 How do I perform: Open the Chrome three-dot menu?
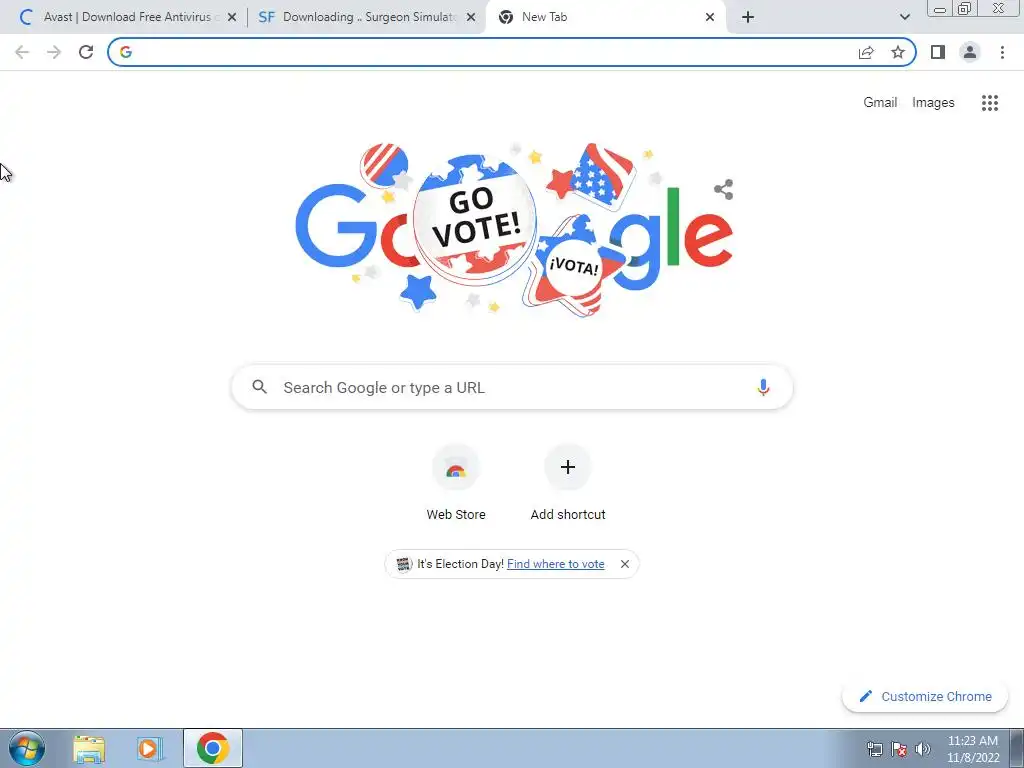click(x=1002, y=52)
